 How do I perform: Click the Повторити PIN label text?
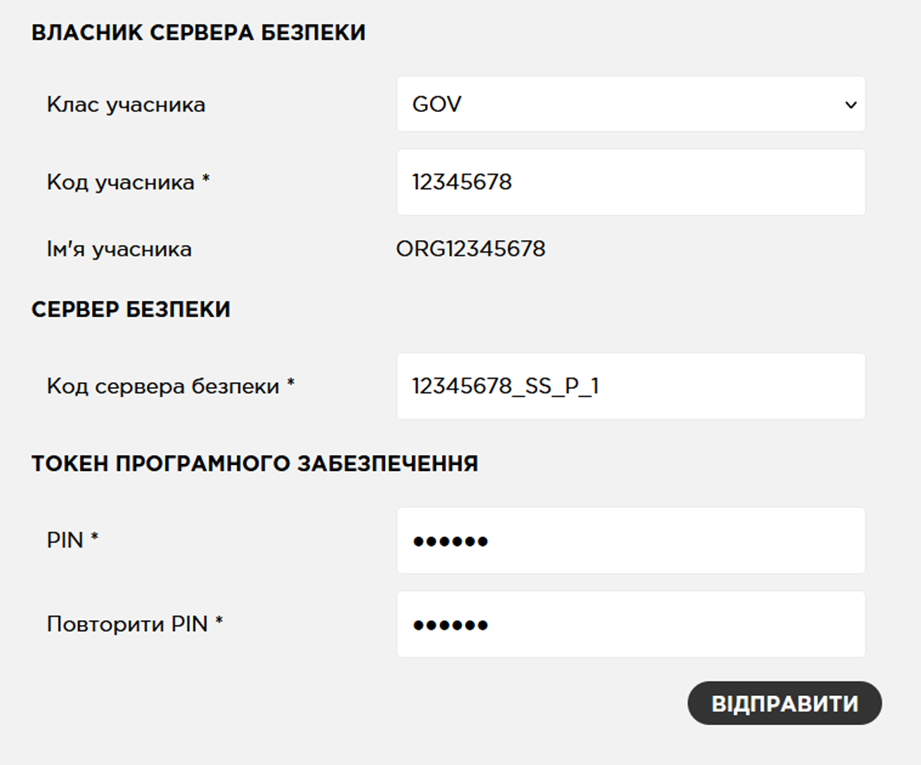click(127, 624)
